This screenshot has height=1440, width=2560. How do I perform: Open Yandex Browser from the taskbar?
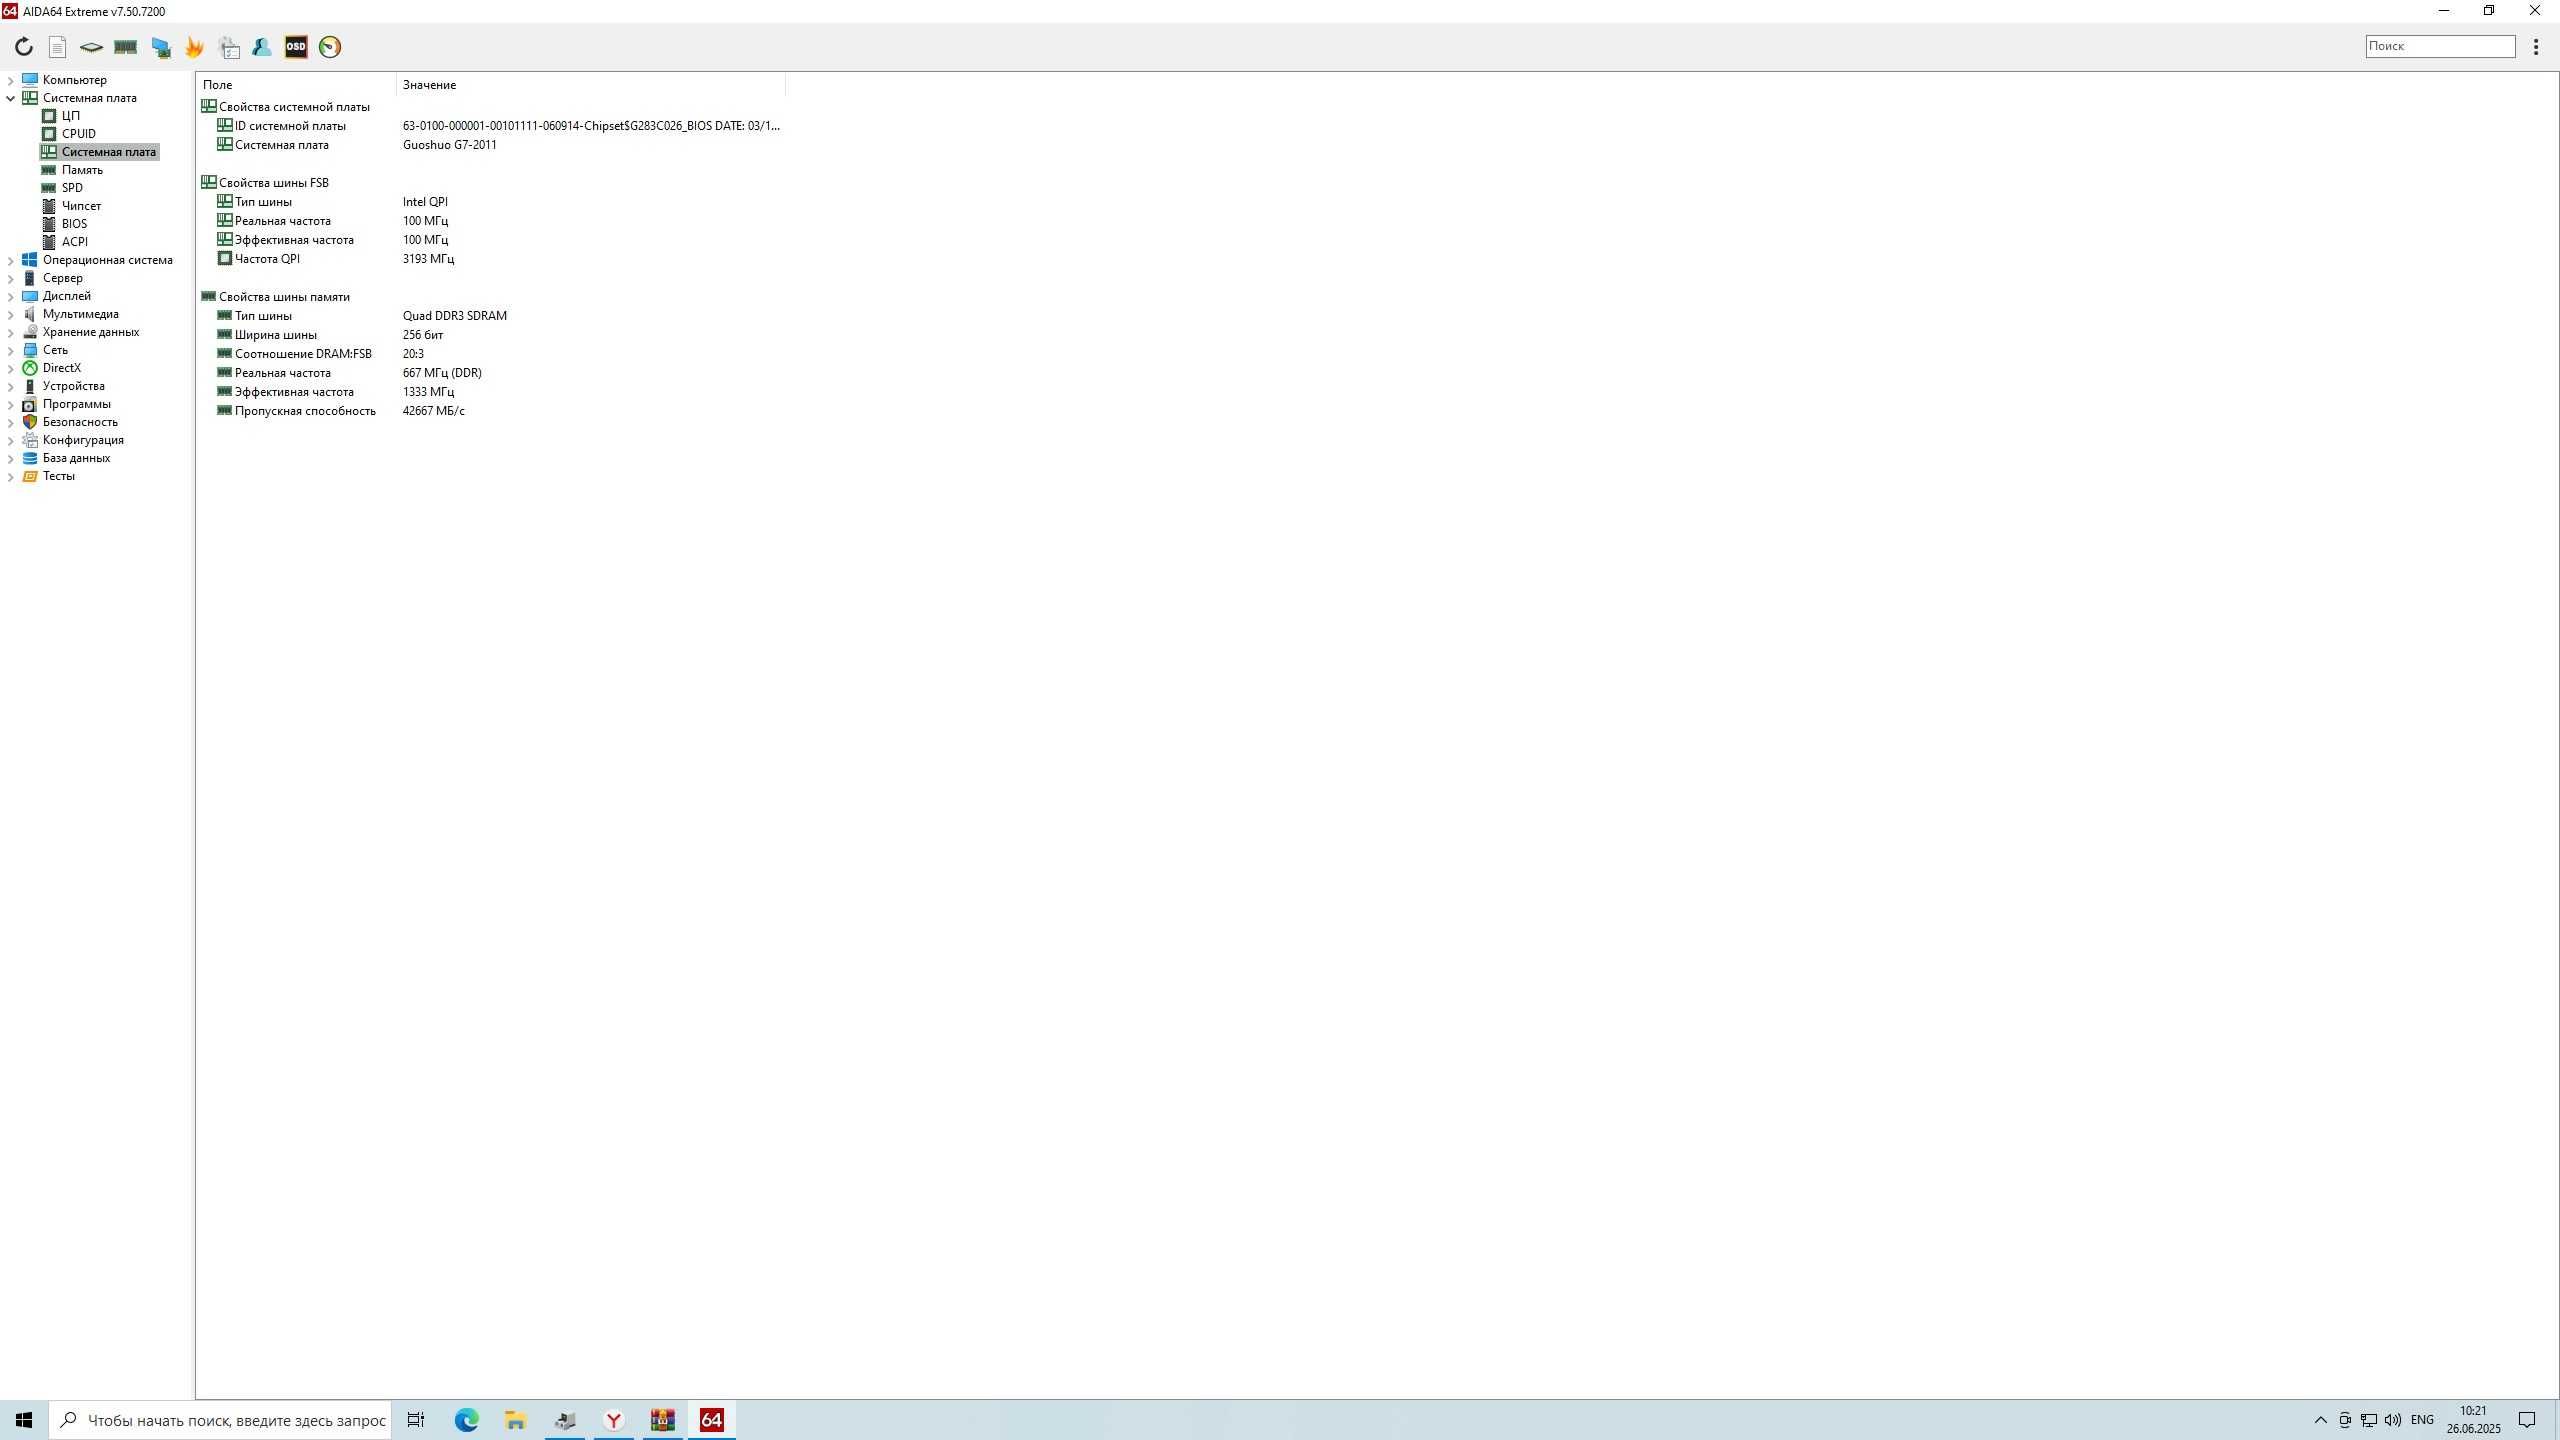click(614, 1420)
